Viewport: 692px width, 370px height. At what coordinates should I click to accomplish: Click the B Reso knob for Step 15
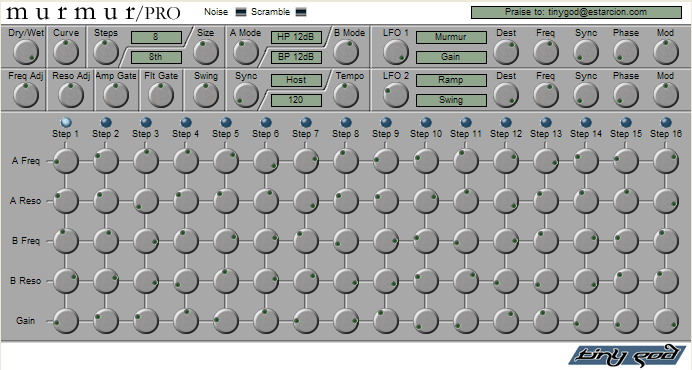coord(626,281)
